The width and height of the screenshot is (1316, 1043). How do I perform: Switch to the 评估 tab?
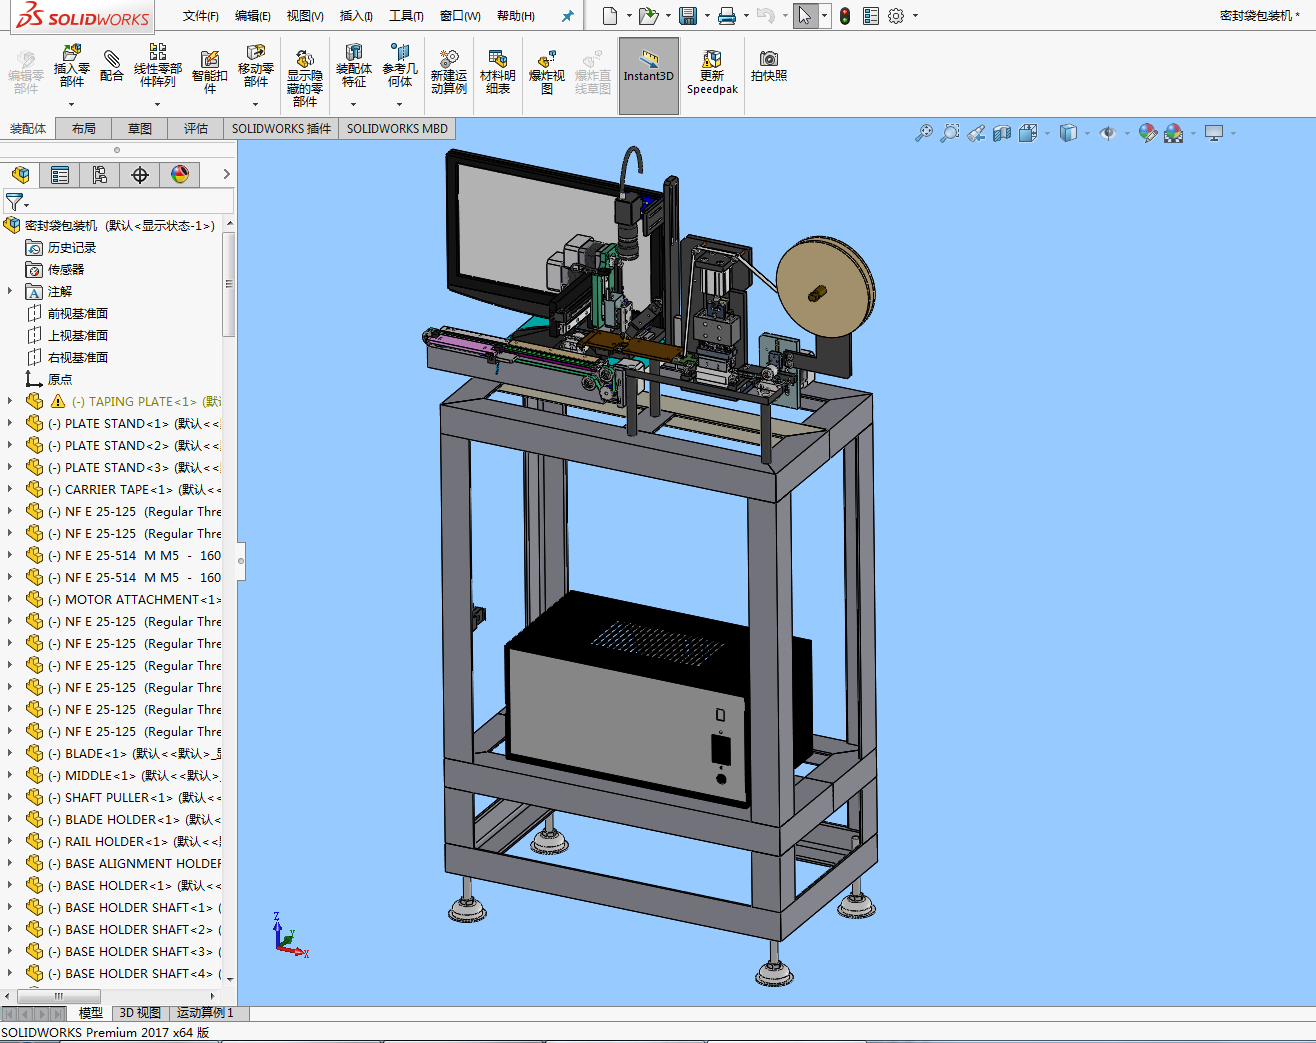(195, 129)
